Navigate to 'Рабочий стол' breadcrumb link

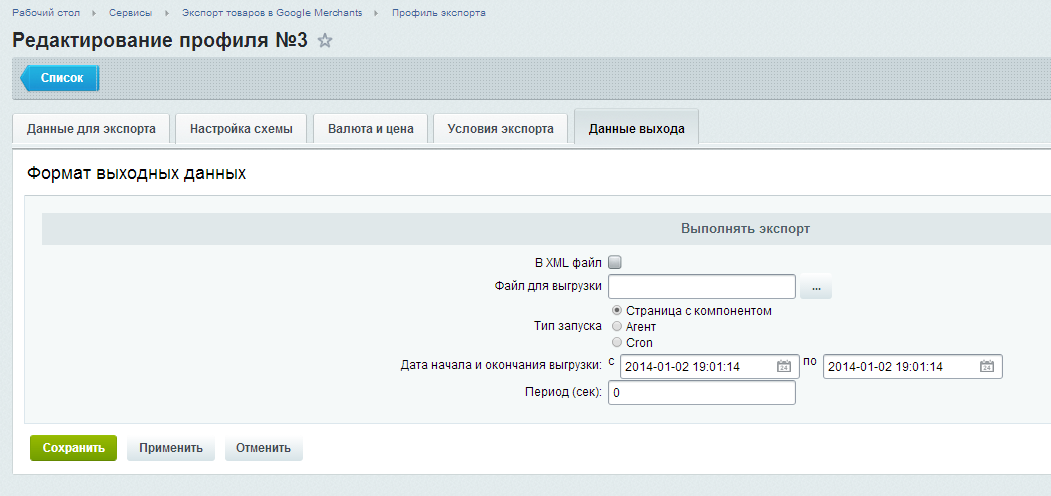(46, 13)
